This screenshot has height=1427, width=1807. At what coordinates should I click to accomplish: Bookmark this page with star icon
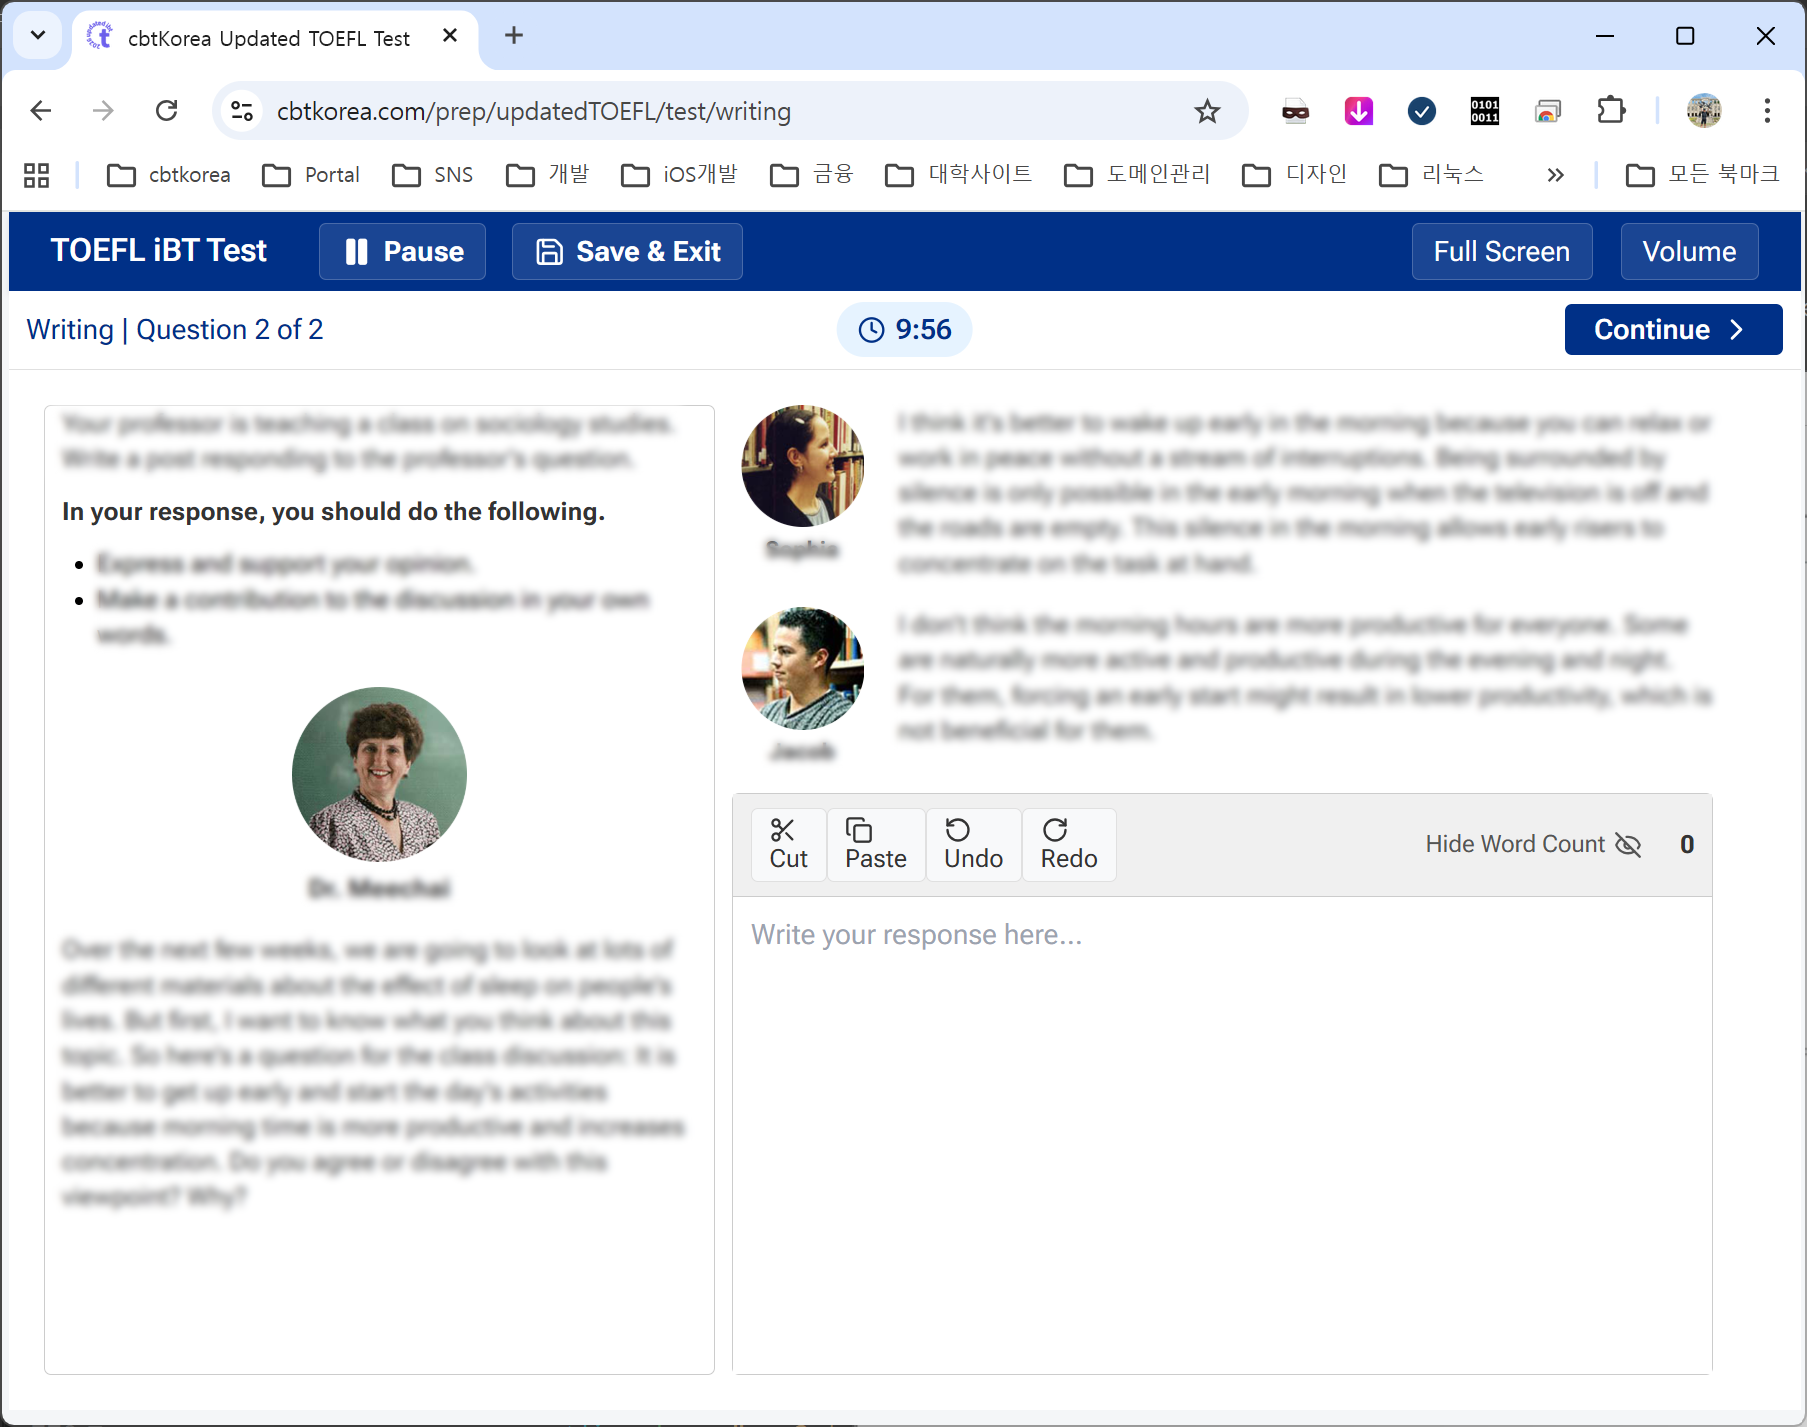tap(1207, 111)
